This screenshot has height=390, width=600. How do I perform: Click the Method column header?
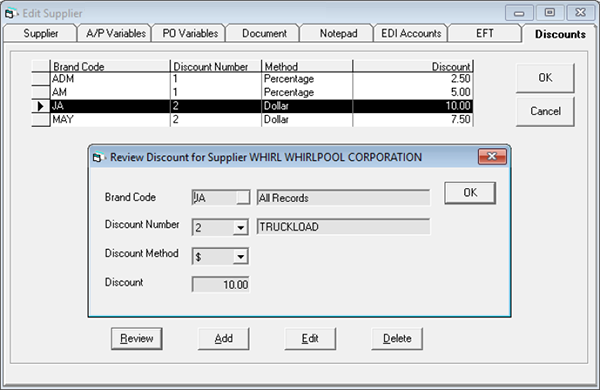coord(307,66)
